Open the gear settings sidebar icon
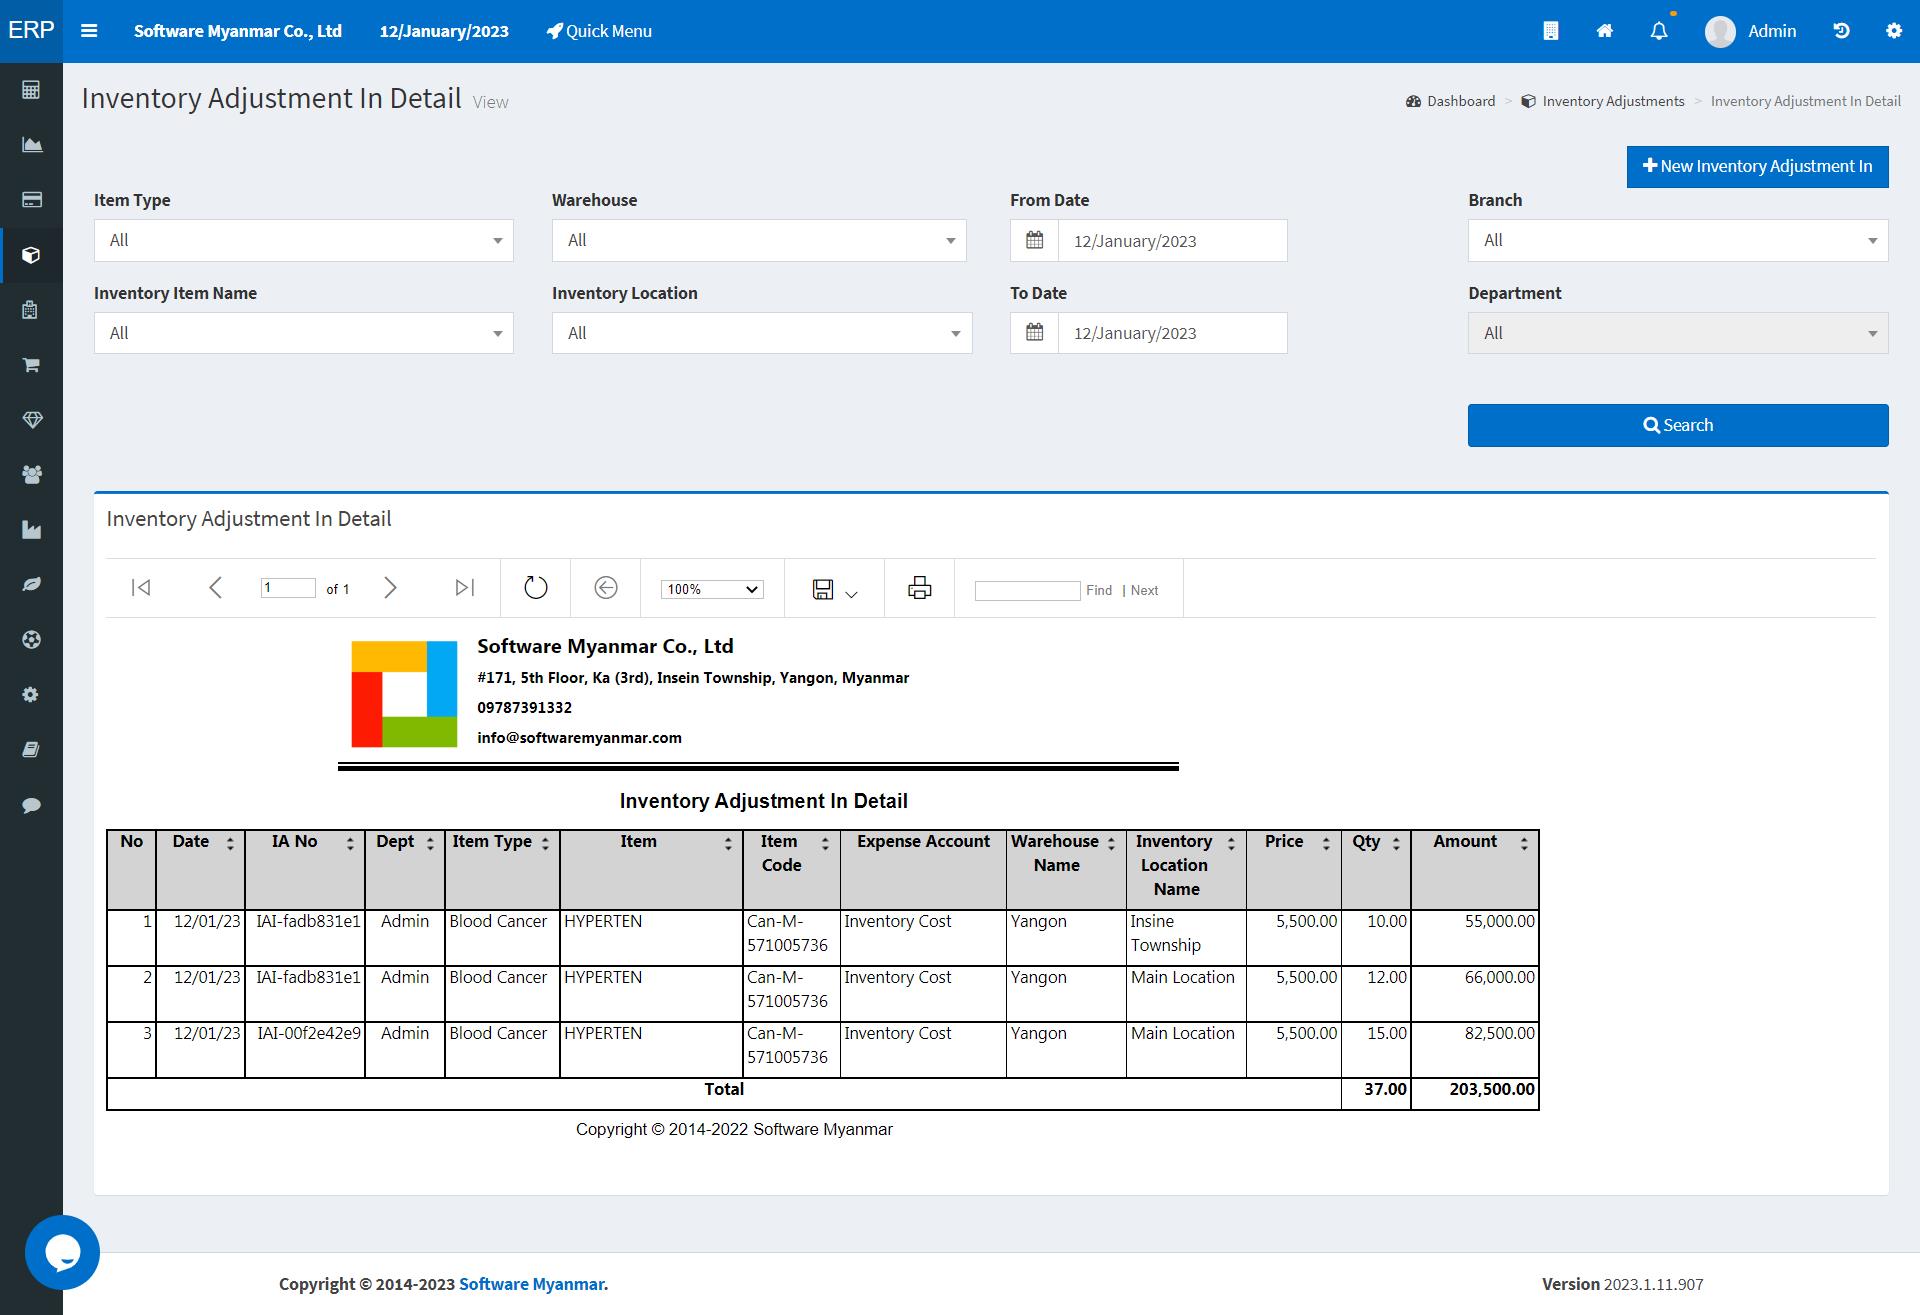This screenshot has width=1920, height=1315. pos(31,694)
